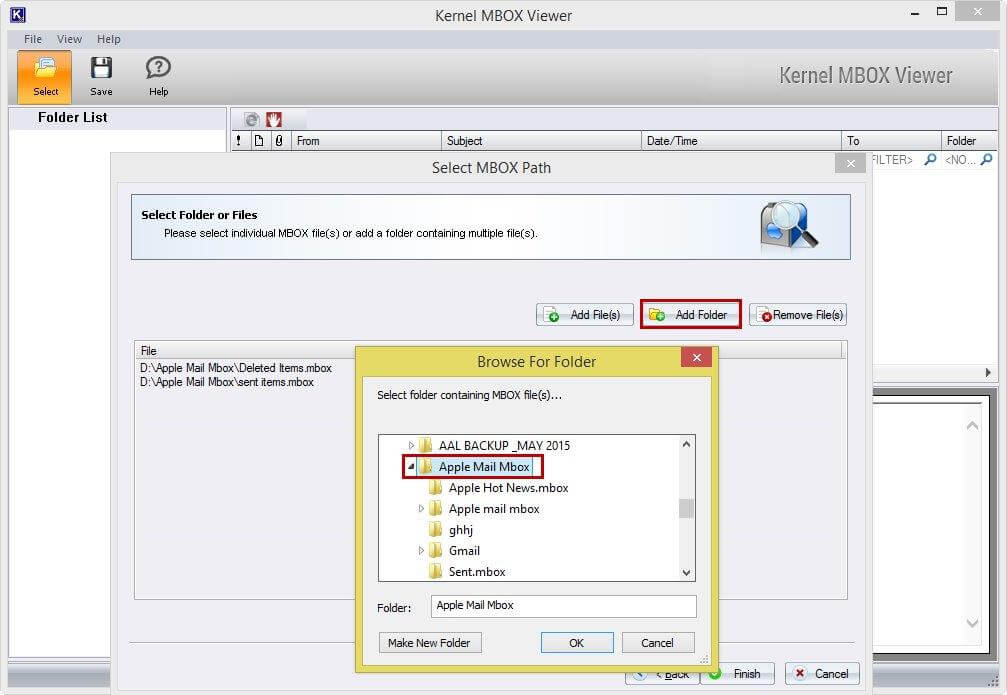Click Cancel in Browse For Folder dialog
Viewport: 1007px width, 695px height.
pyautogui.click(x=658, y=642)
